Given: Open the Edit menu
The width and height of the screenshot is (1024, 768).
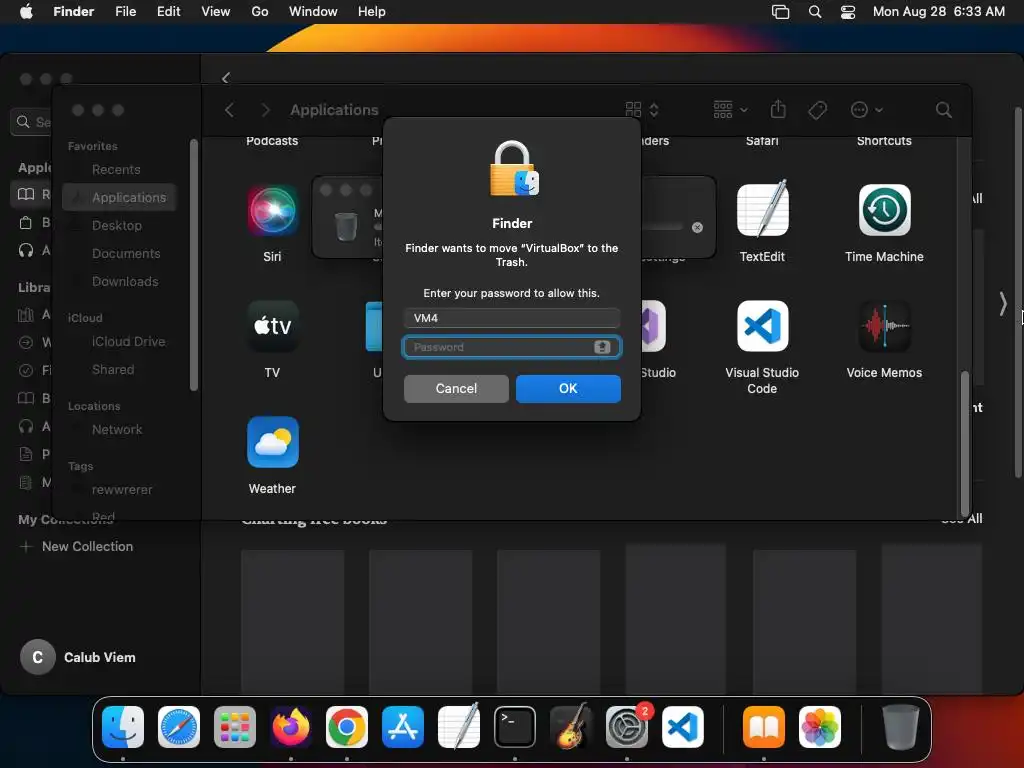Looking at the screenshot, I should (168, 12).
